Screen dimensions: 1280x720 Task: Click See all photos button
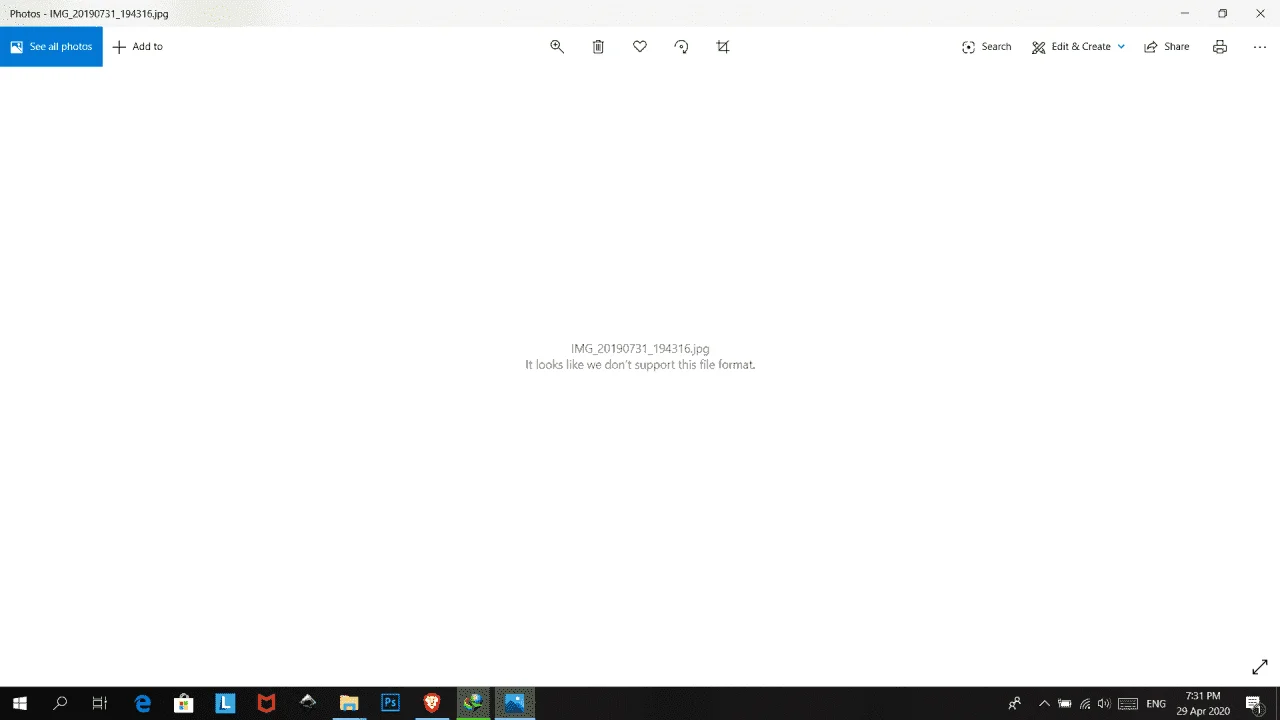51,47
